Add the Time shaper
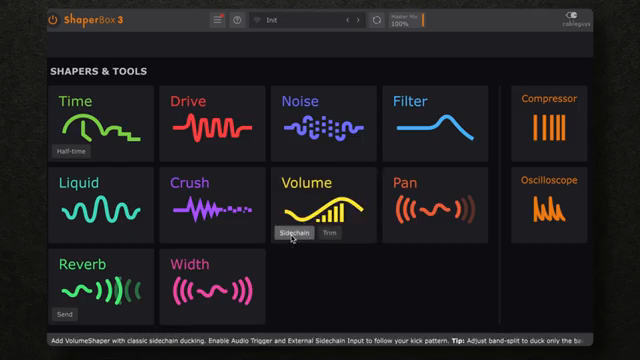The width and height of the screenshot is (640, 360). coord(101,123)
